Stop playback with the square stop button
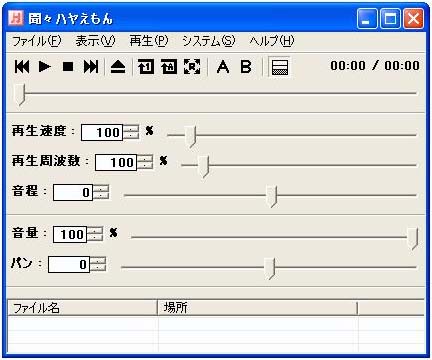The width and height of the screenshot is (432, 360). pos(68,67)
